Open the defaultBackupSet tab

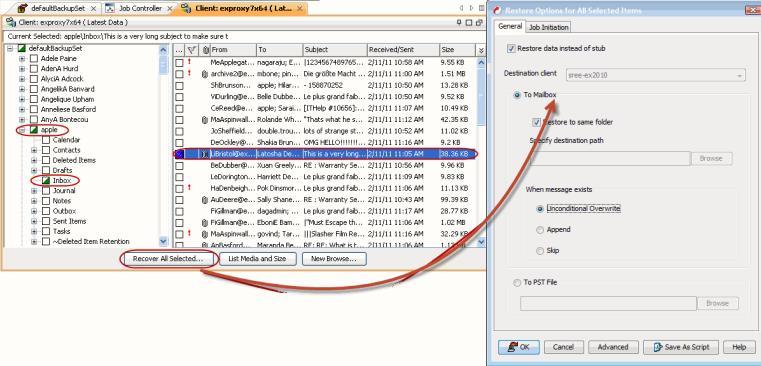(57, 8)
